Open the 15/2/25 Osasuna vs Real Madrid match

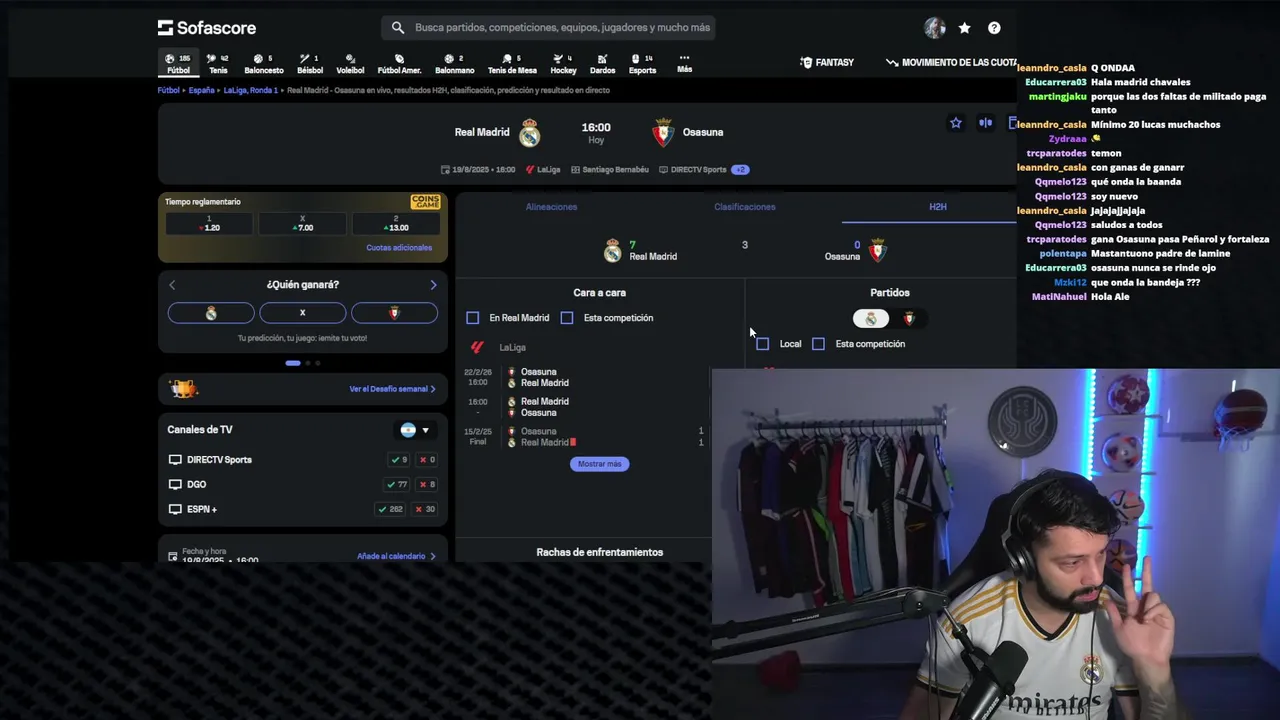point(583,437)
